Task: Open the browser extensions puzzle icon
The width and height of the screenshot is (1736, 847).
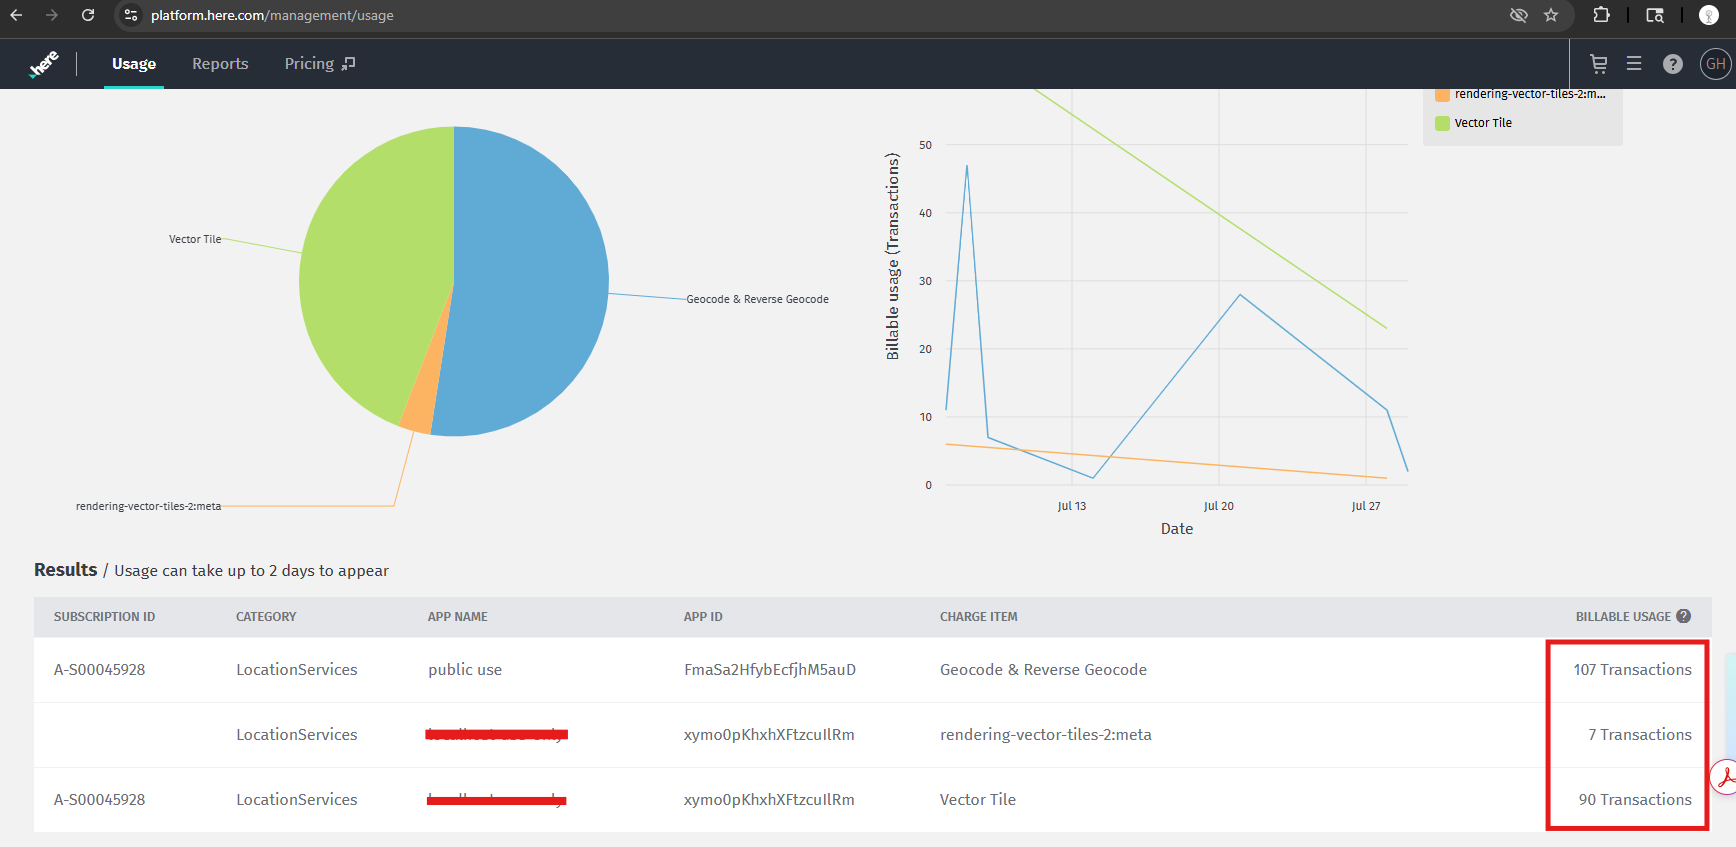Action: coord(1601,15)
